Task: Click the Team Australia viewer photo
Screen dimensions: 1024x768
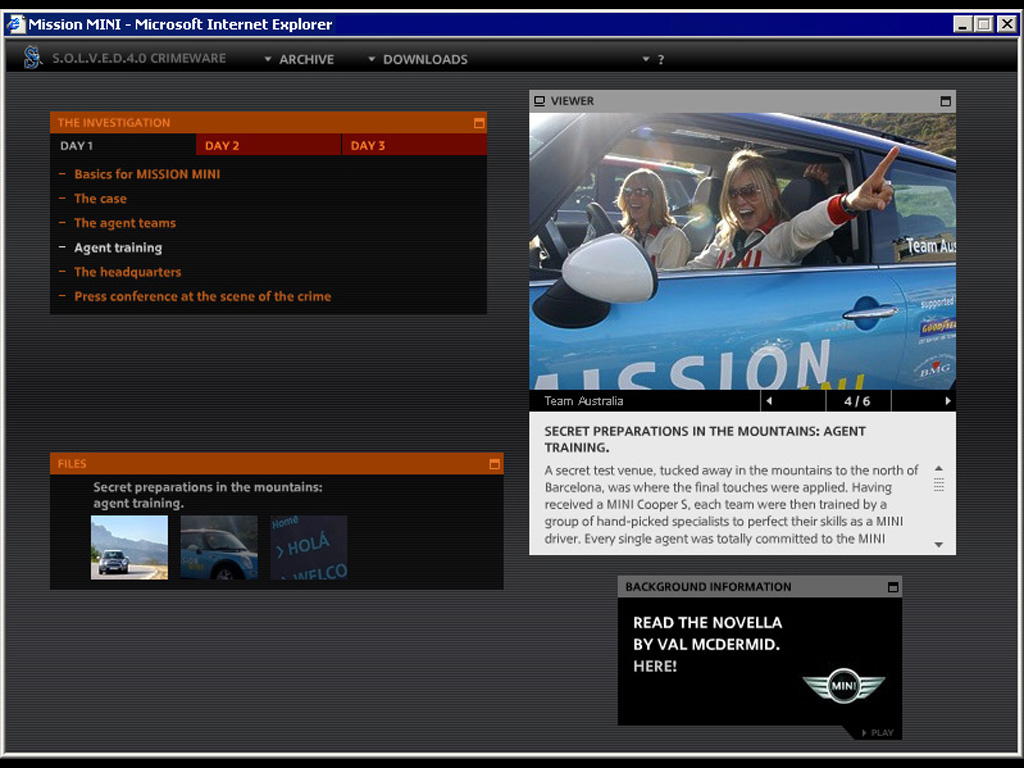Action: click(x=743, y=251)
